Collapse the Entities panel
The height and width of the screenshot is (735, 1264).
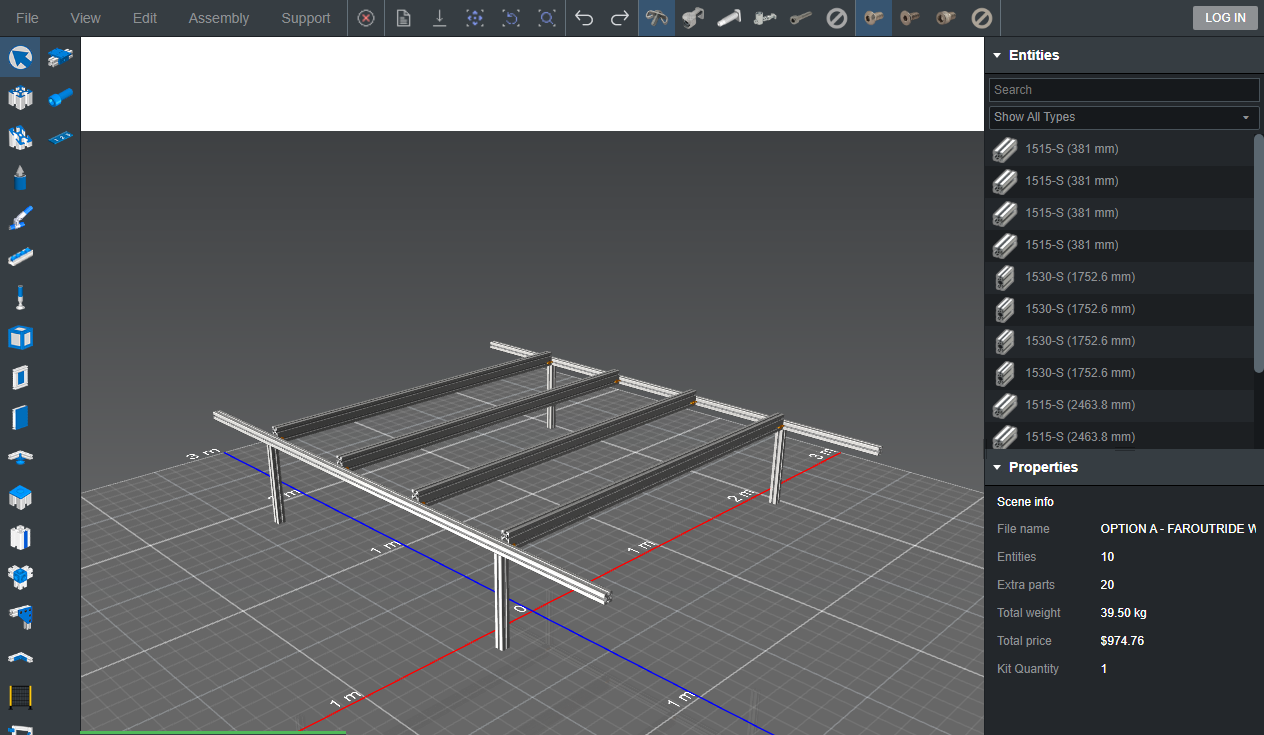pyautogui.click(x=997, y=56)
